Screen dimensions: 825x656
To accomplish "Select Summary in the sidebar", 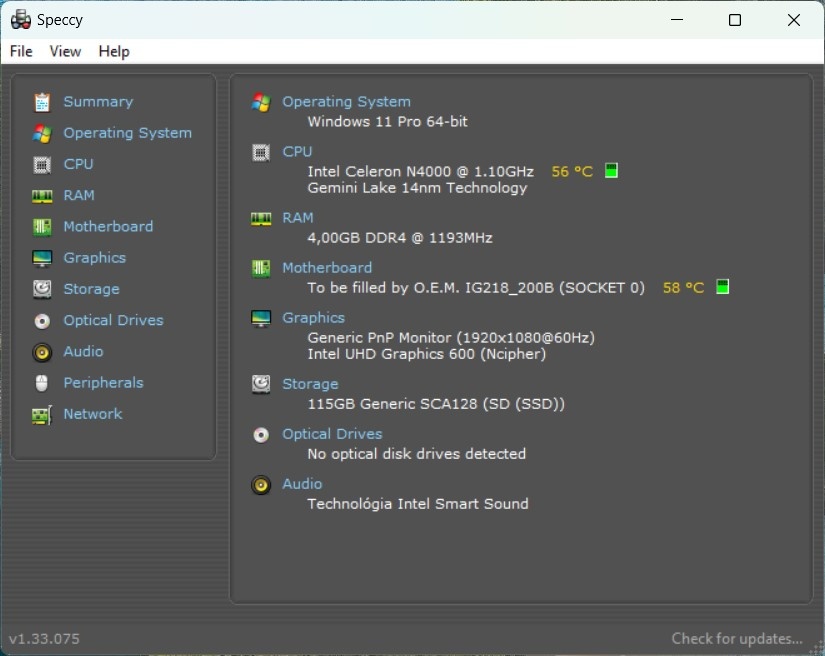I will coord(97,101).
